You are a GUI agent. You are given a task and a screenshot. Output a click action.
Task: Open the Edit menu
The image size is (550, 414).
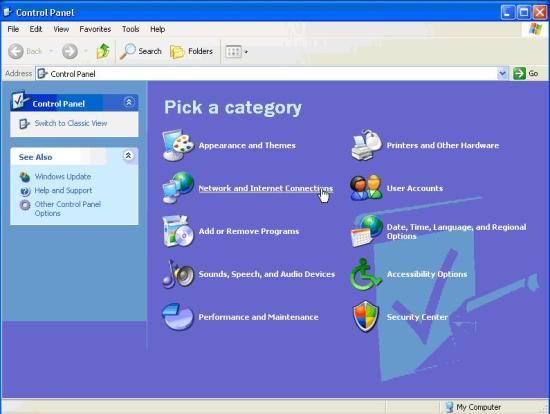click(x=36, y=29)
